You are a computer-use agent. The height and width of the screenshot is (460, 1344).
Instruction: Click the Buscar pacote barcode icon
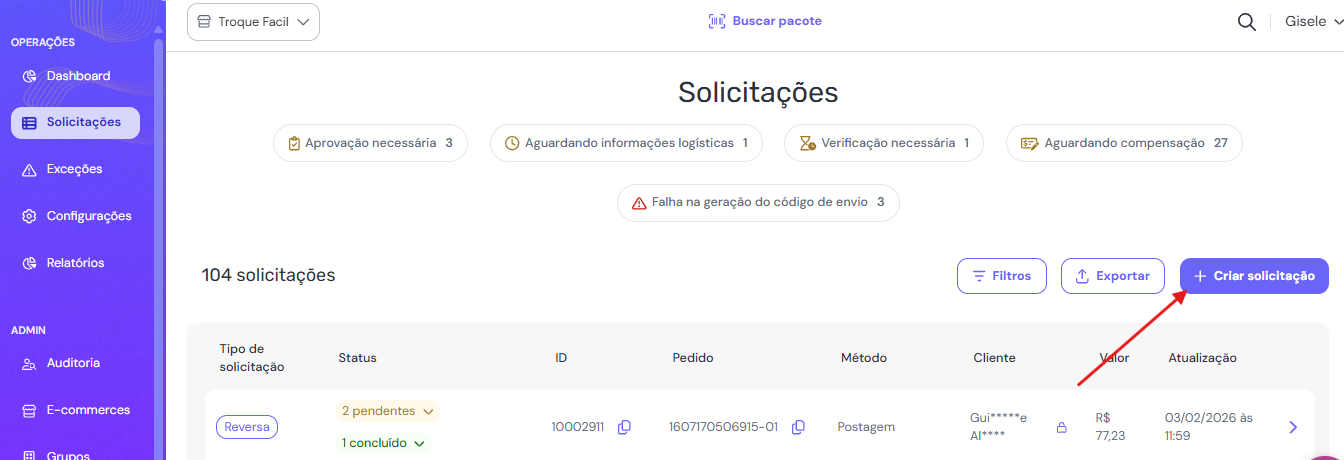click(716, 21)
